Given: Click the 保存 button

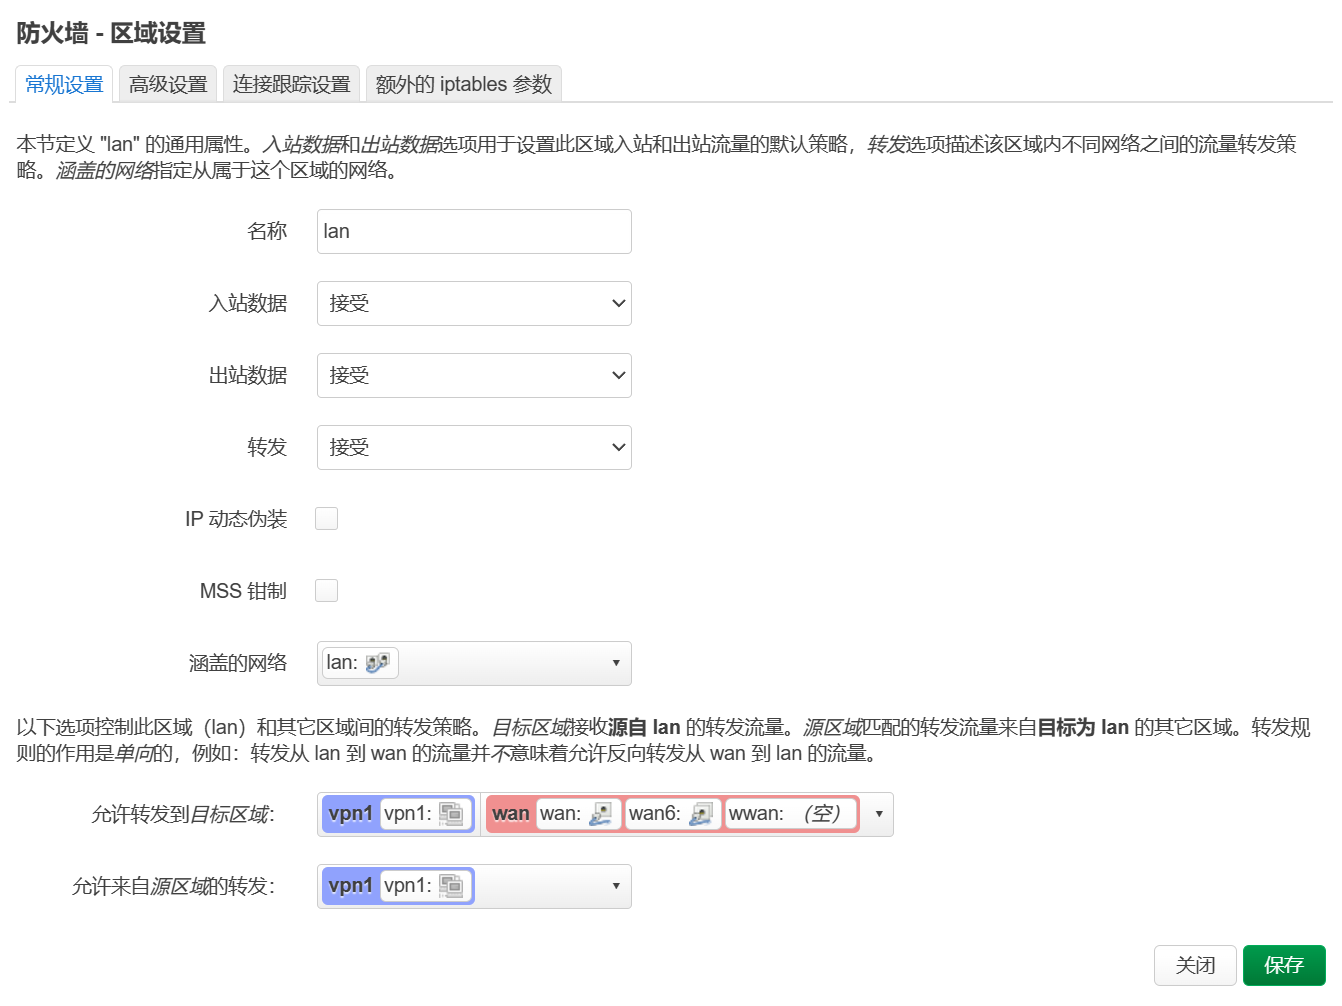Looking at the screenshot, I should click(x=1284, y=965).
